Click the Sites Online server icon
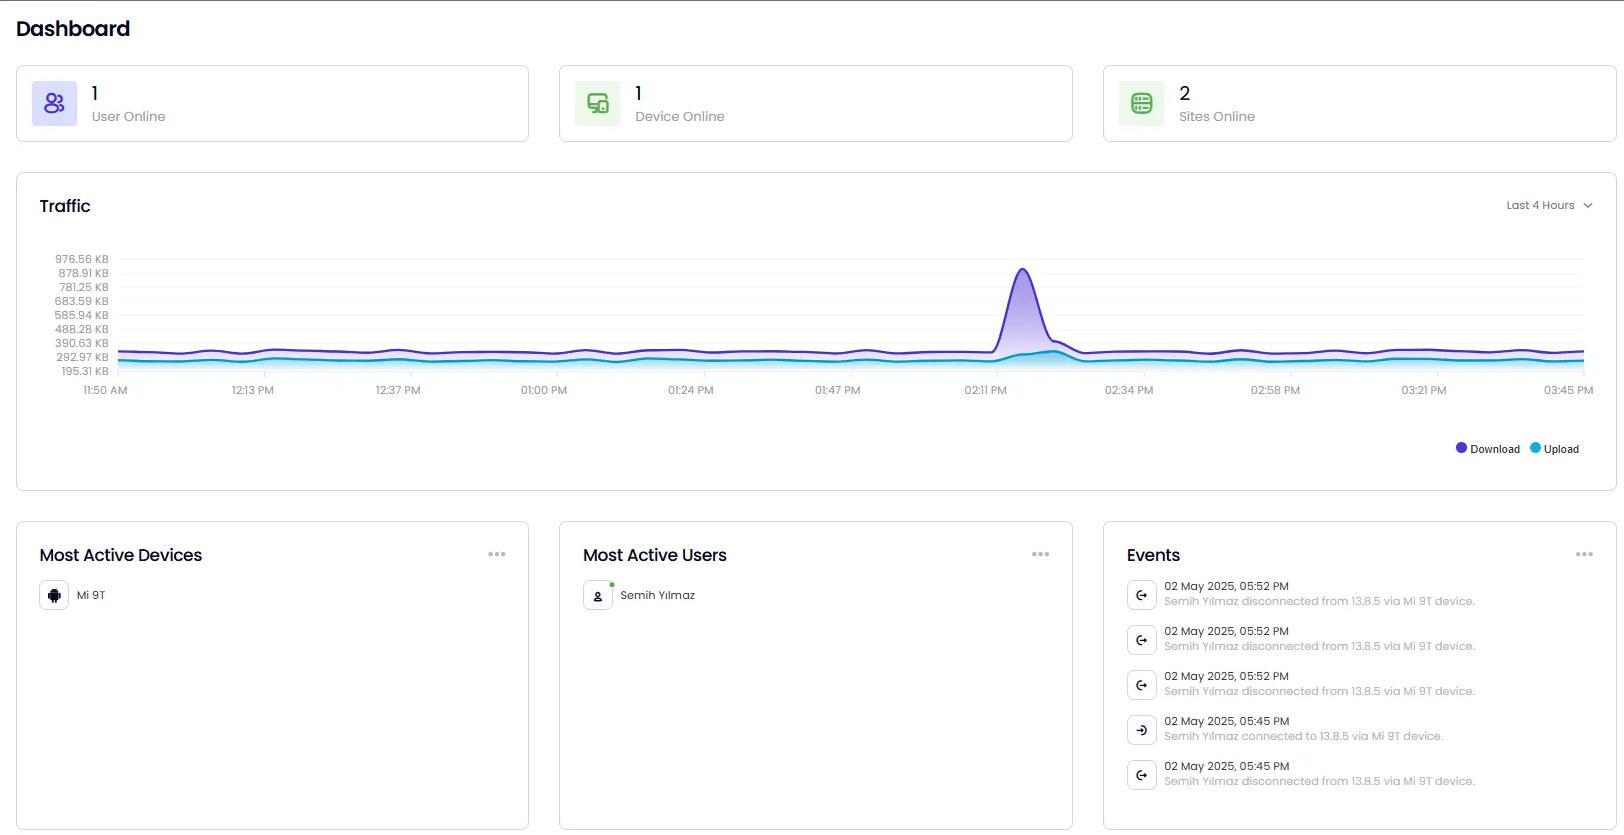Viewport: 1624px width, 835px height. click(1141, 103)
